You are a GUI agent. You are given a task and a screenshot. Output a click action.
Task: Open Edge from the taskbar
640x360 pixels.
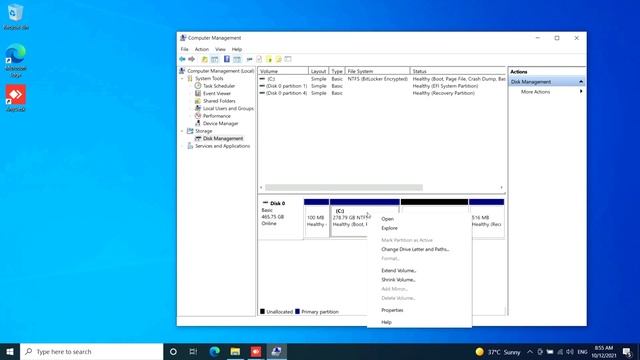pyautogui.click(x=215, y=351)
